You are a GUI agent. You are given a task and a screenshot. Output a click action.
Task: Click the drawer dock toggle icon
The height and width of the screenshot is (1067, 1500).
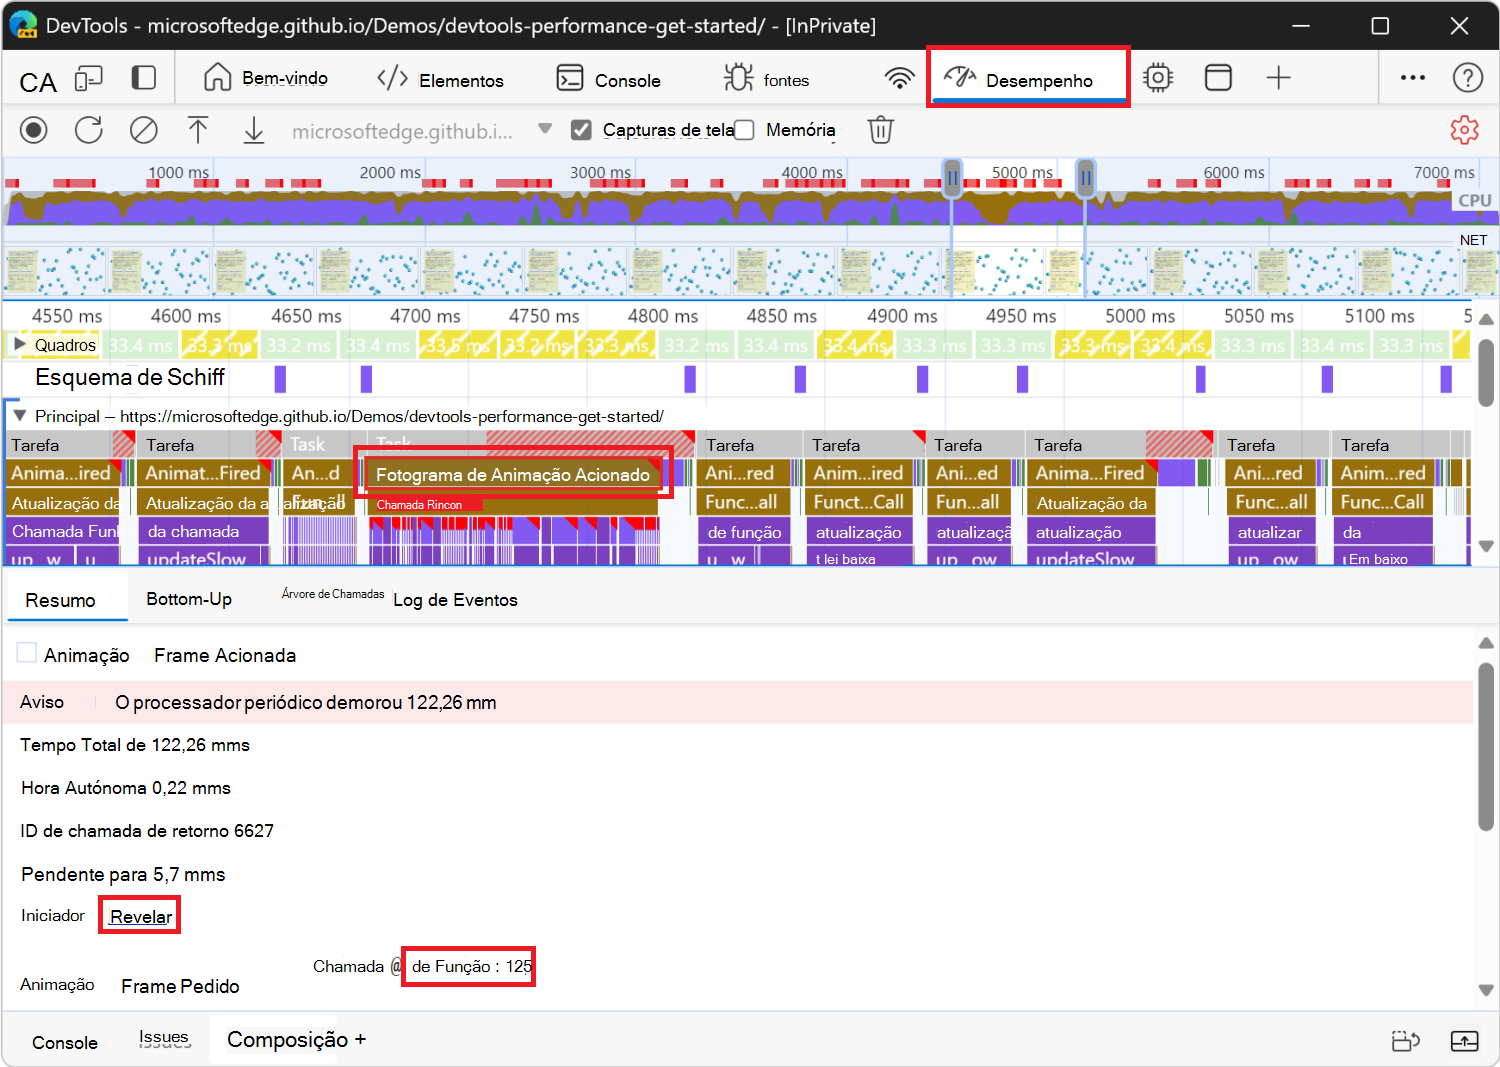point(1406,1041)
